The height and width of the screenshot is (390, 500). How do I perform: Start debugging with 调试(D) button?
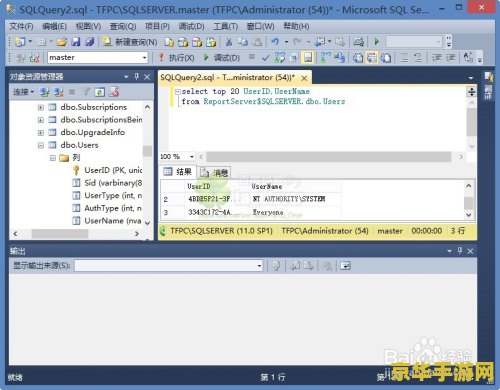pos(222,58)
